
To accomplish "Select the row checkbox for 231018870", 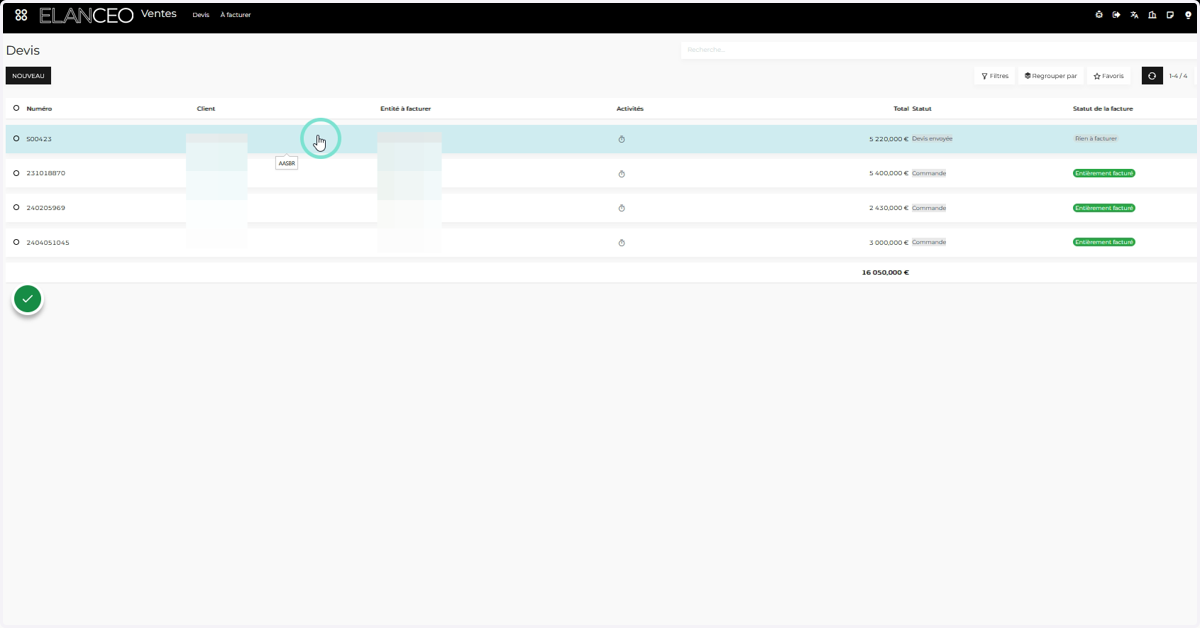I will [16, 173].
